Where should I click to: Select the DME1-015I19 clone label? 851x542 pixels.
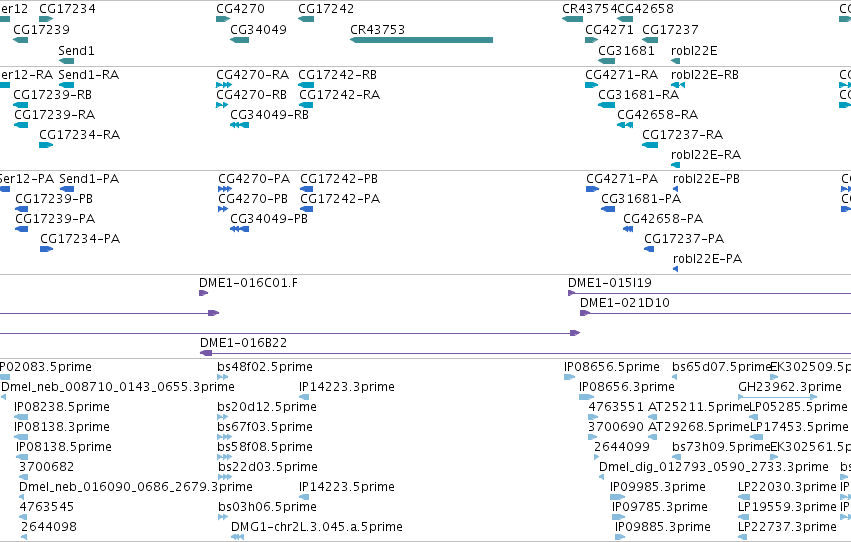pyautogui.click(x=609, y=283)
